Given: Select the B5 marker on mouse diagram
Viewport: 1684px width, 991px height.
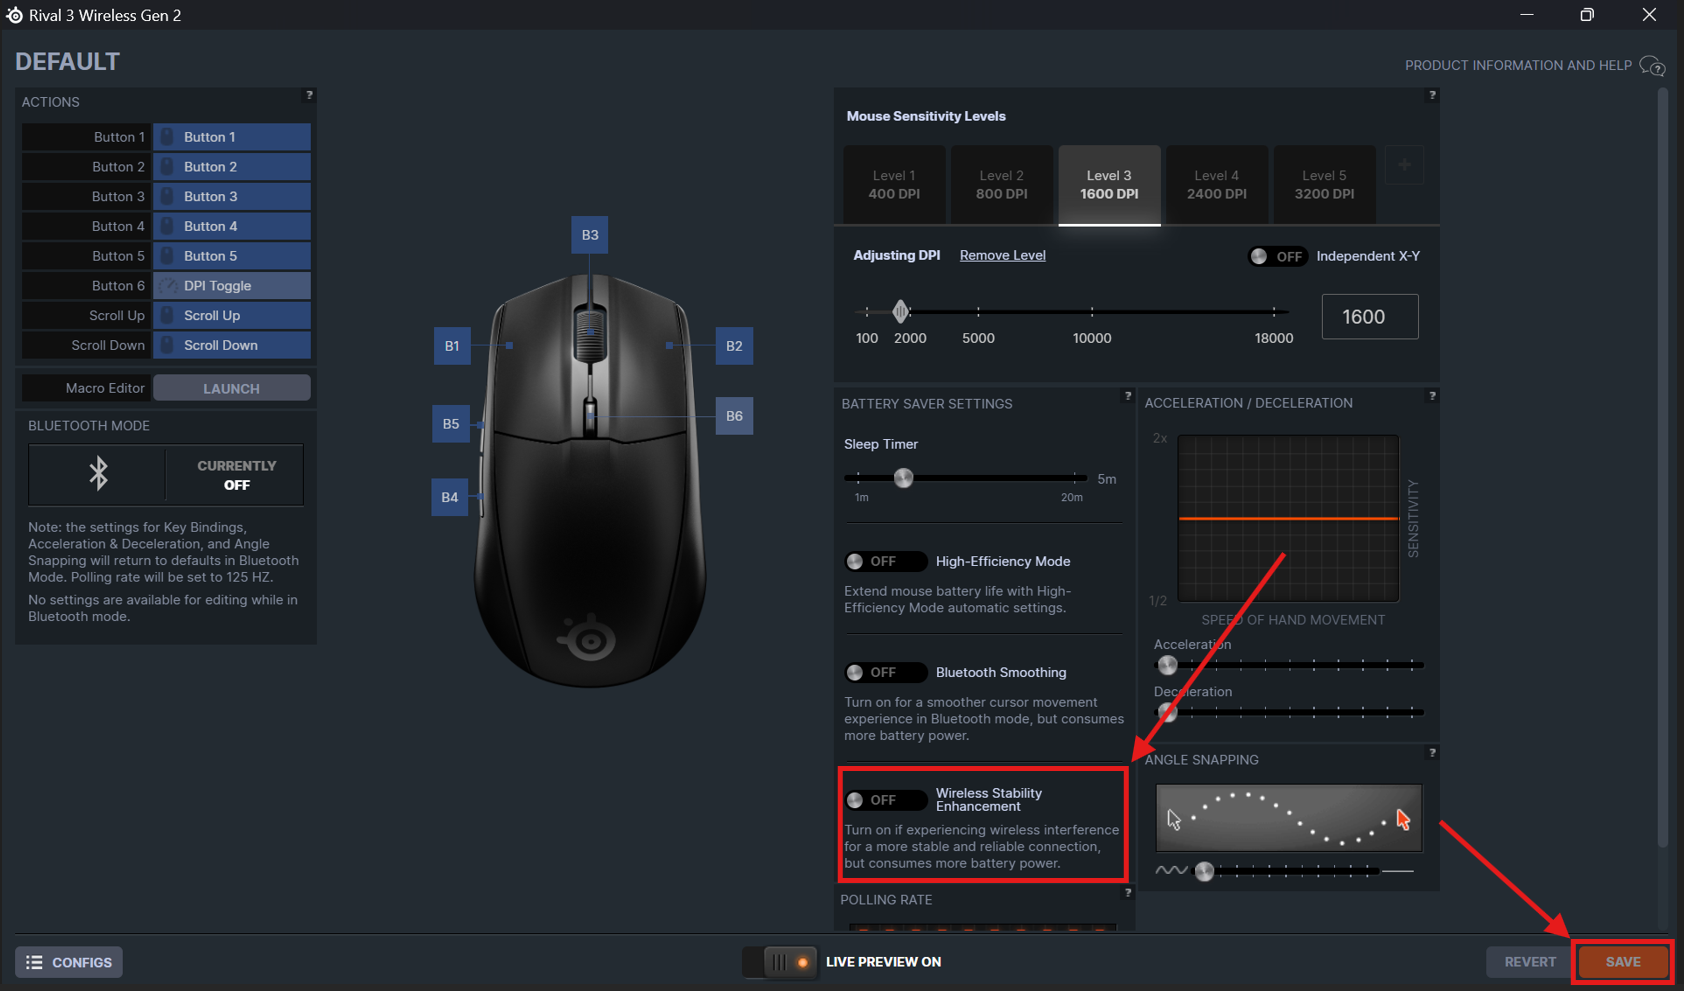Looking at the screenshot, I should (451, 424).
